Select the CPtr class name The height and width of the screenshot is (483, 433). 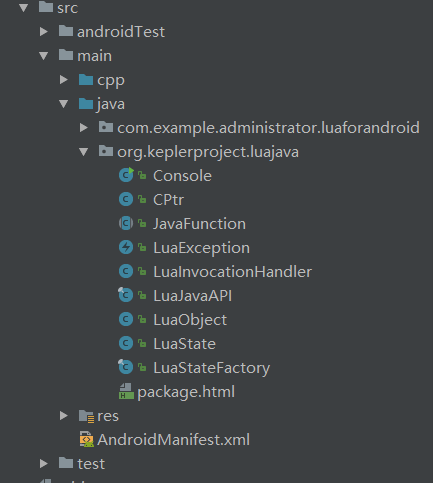pyautogui.click(x=169, y=200)
